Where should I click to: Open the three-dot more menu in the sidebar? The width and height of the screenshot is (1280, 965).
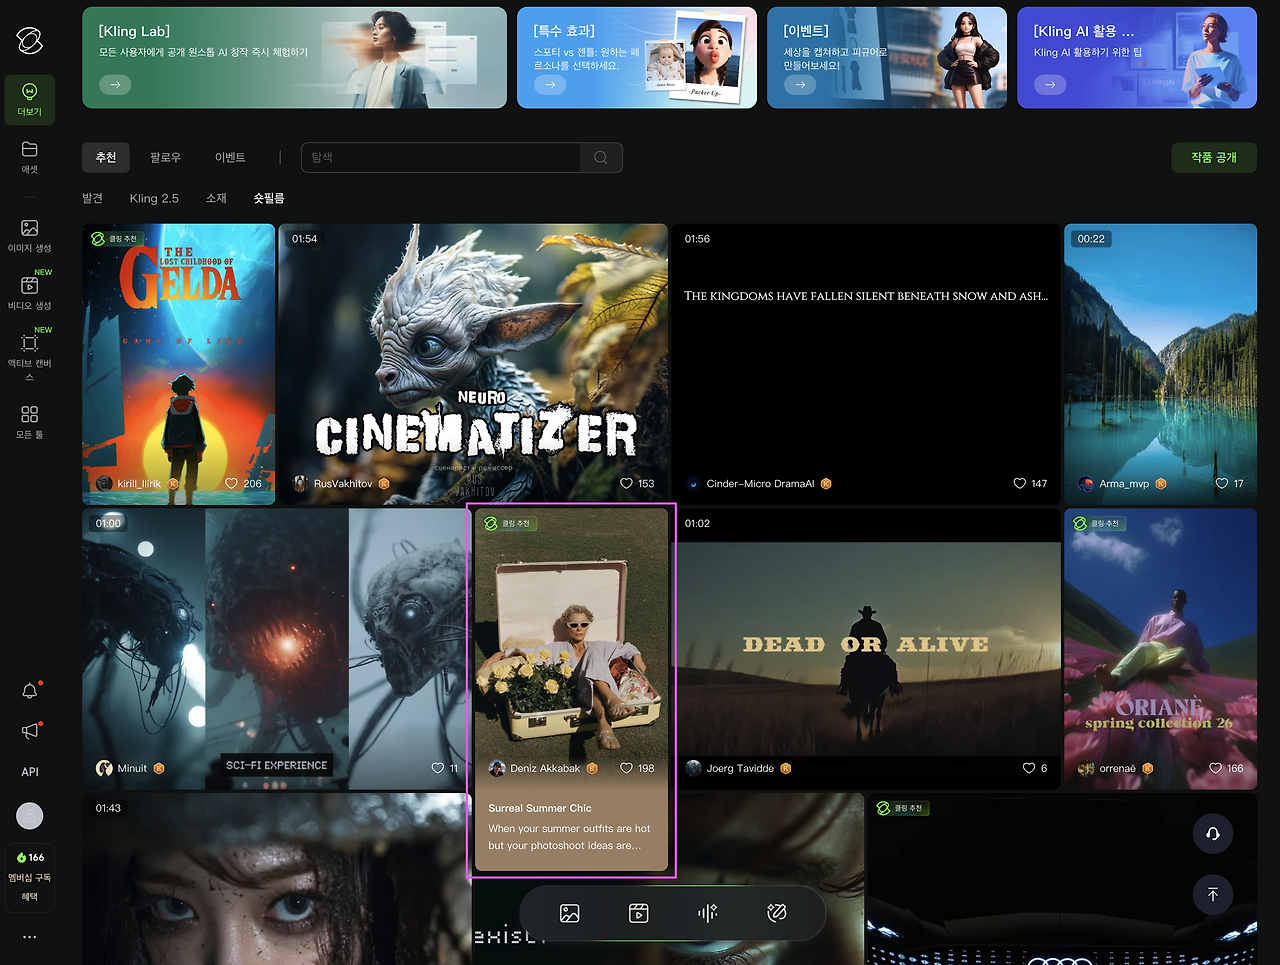tap(30, 937)
